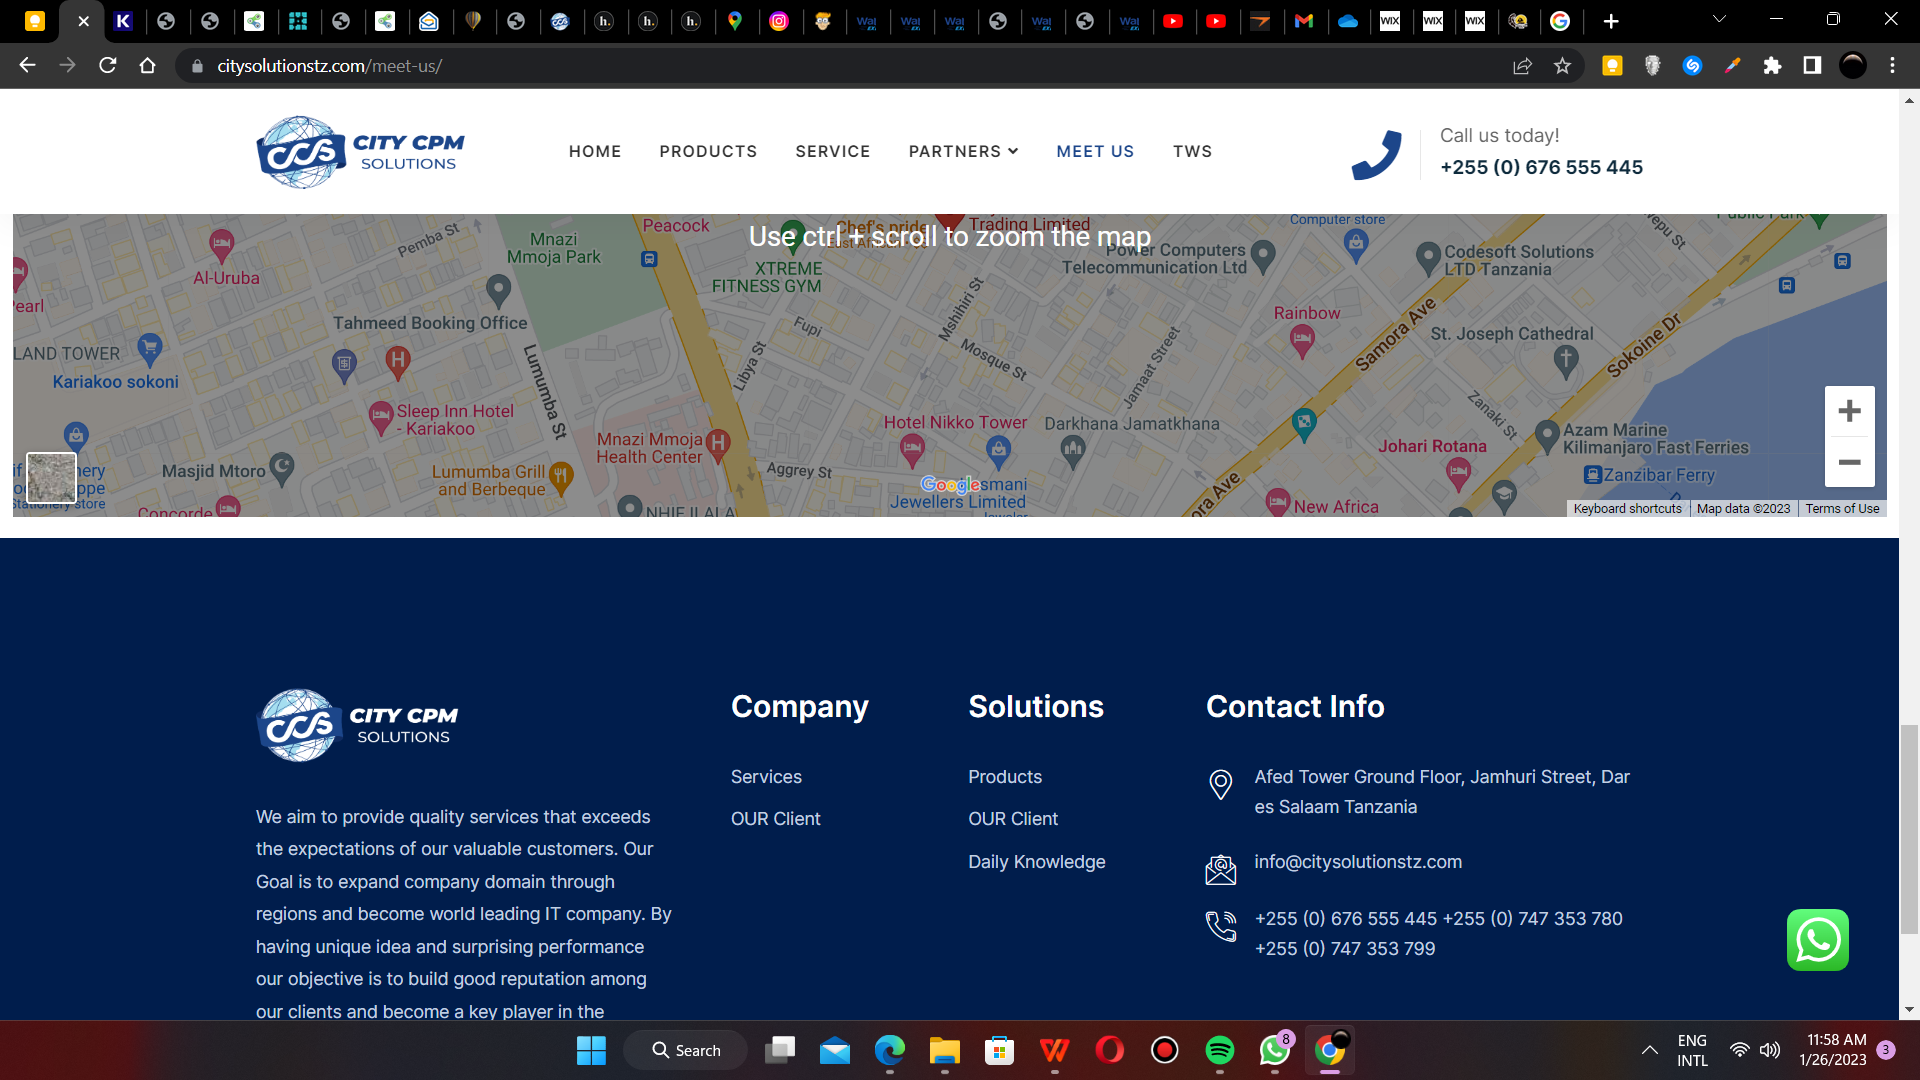Open Spotify from the taskbar
Screen dimensions: 1920x1080
pos(1219,1050)
